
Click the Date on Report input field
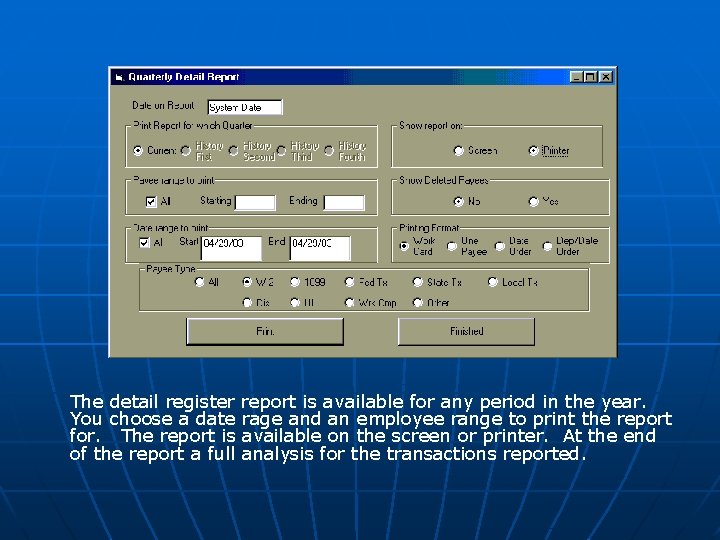tap(245, 107)
